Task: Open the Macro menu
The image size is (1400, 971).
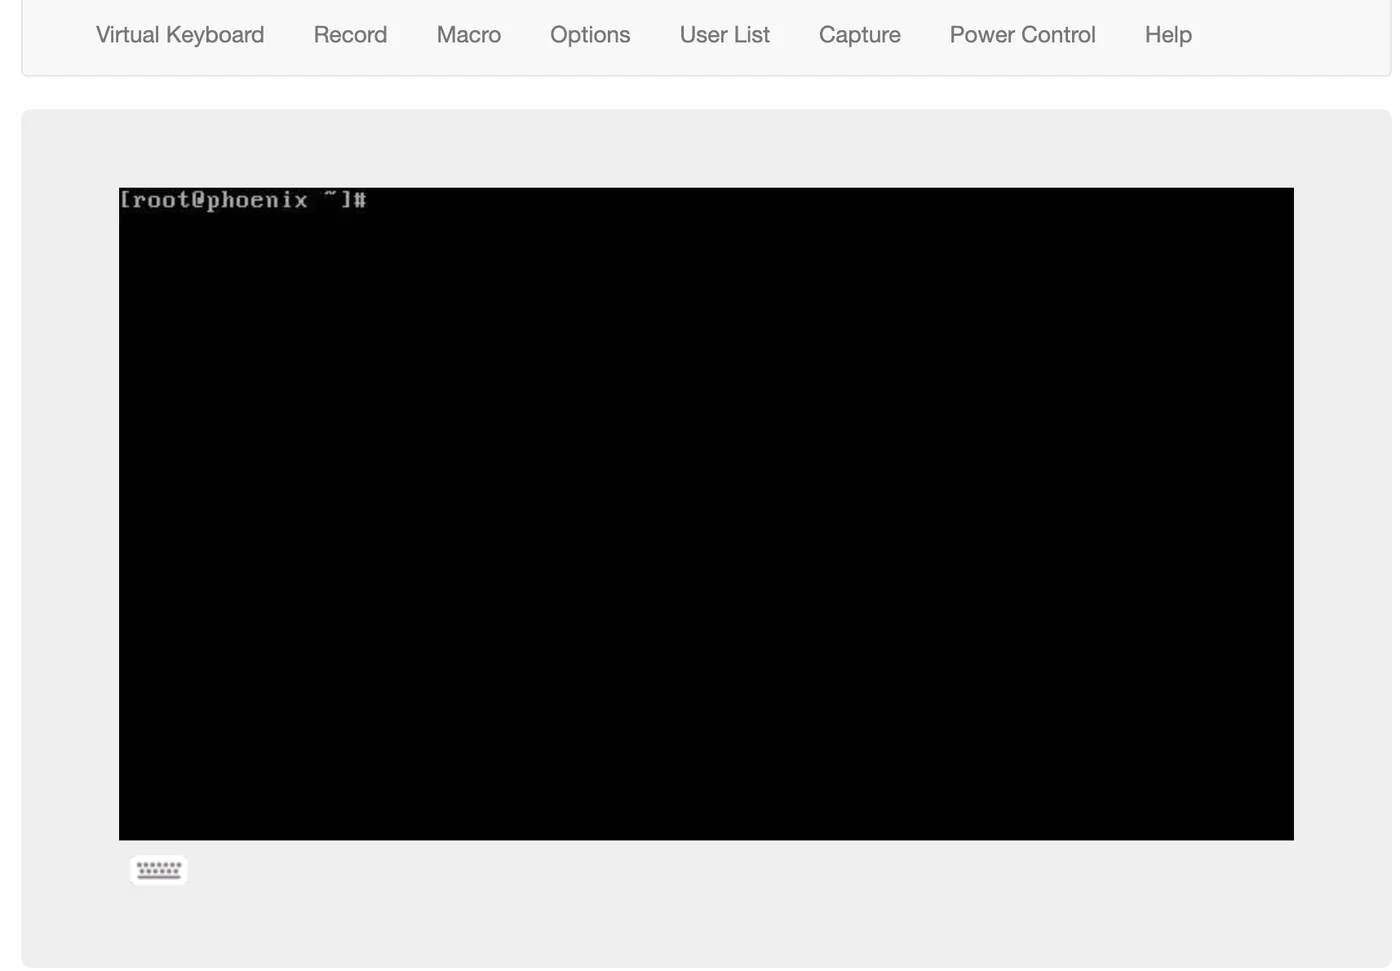Action: pos(469,35)
